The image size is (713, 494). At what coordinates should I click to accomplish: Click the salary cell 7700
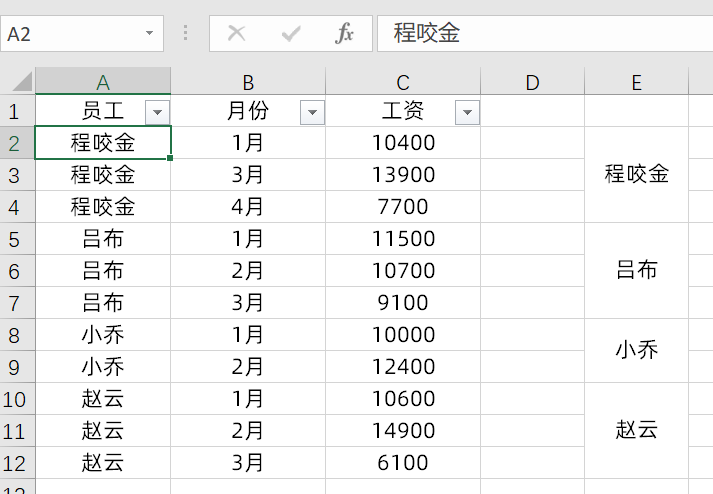coord(403,207)
